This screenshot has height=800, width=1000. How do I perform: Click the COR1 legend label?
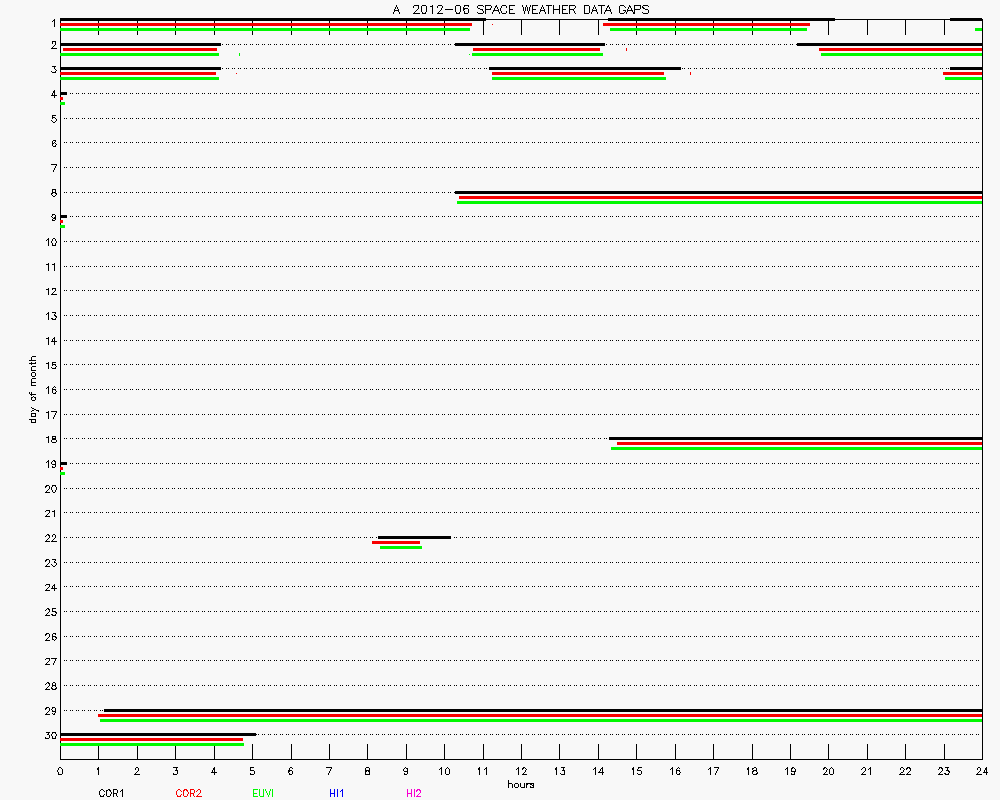coord(111,793)
